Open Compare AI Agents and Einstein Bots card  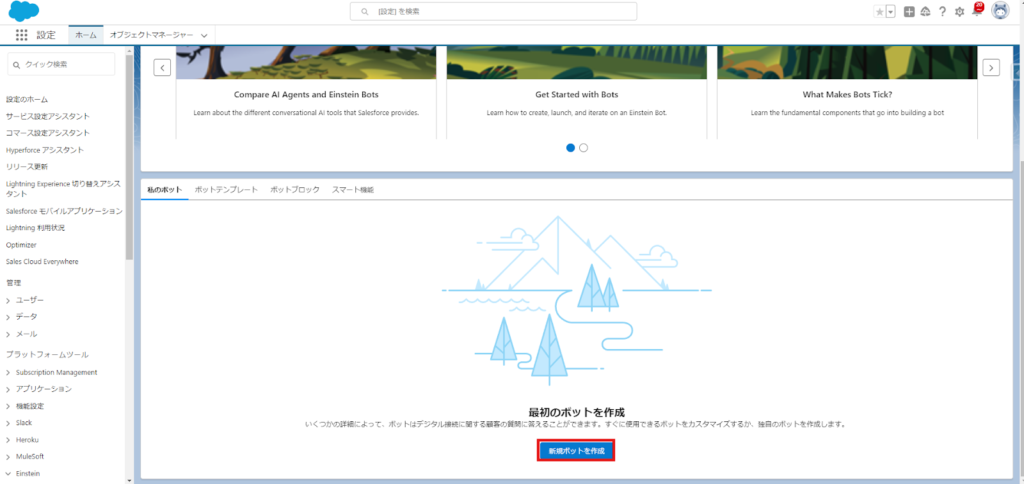coord(306,92)
